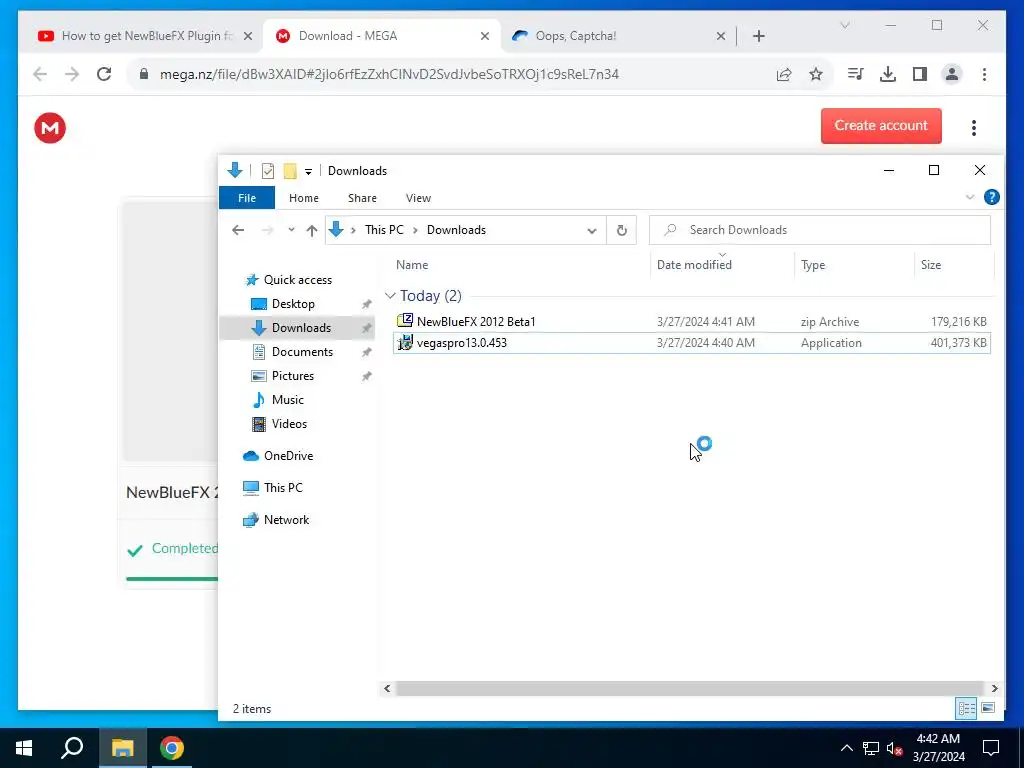Open the Share ribbon tab

(362, 198)
